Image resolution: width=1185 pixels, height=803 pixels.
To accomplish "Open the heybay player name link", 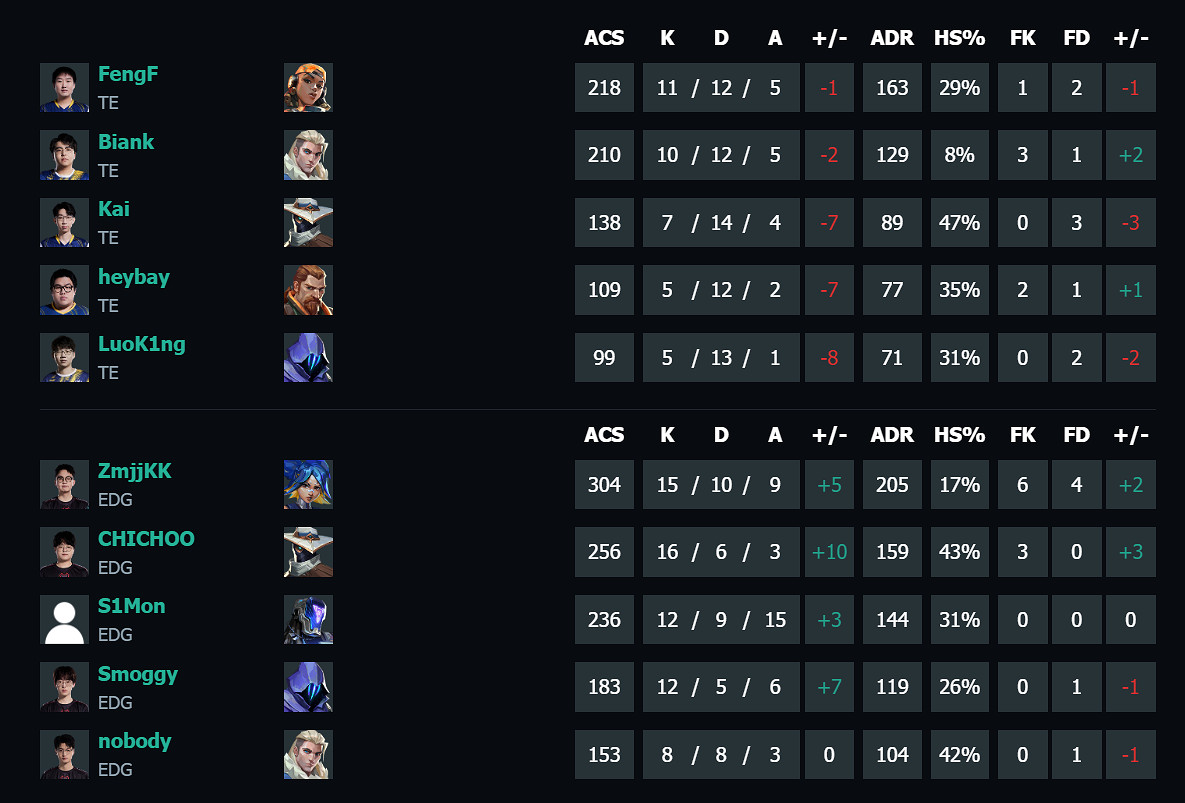I will pyautogui.click(x=133, y=277).
